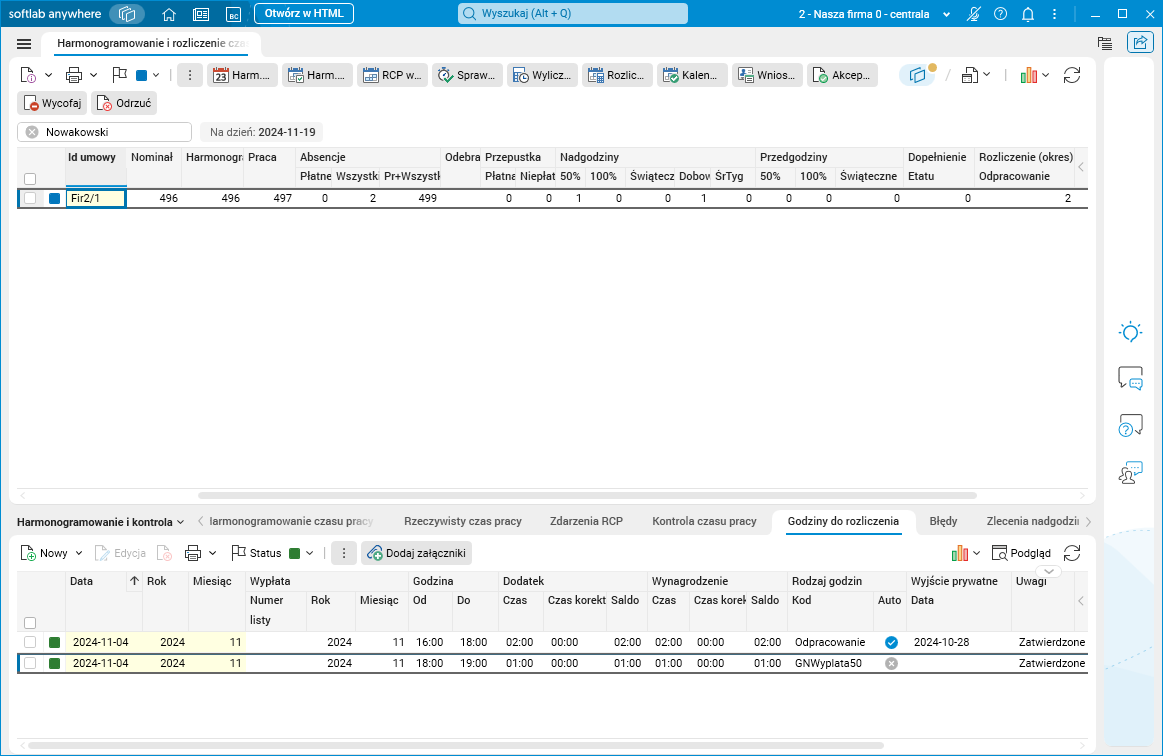
Task: Open the Kontrola czasu pracy tab
Action: pyautogui.click(x=704, y=521)
